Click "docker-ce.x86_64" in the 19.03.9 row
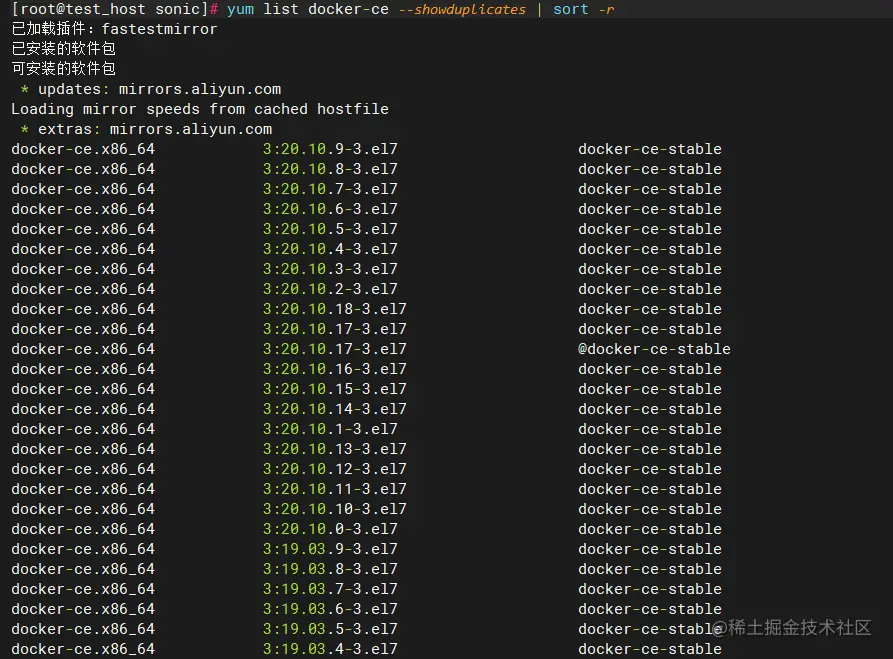893x659 pixels. pos(83,549)
